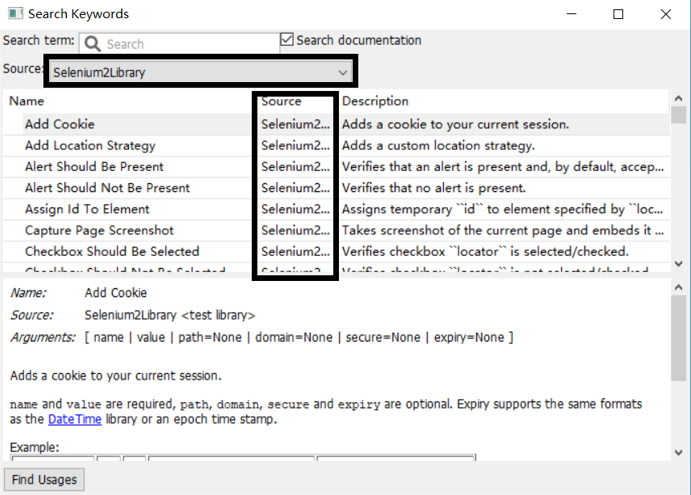This screenshot has width=691, height=495.
Task: Click description starting 'Assigns temporary id to element'
Action: [502, 209]
